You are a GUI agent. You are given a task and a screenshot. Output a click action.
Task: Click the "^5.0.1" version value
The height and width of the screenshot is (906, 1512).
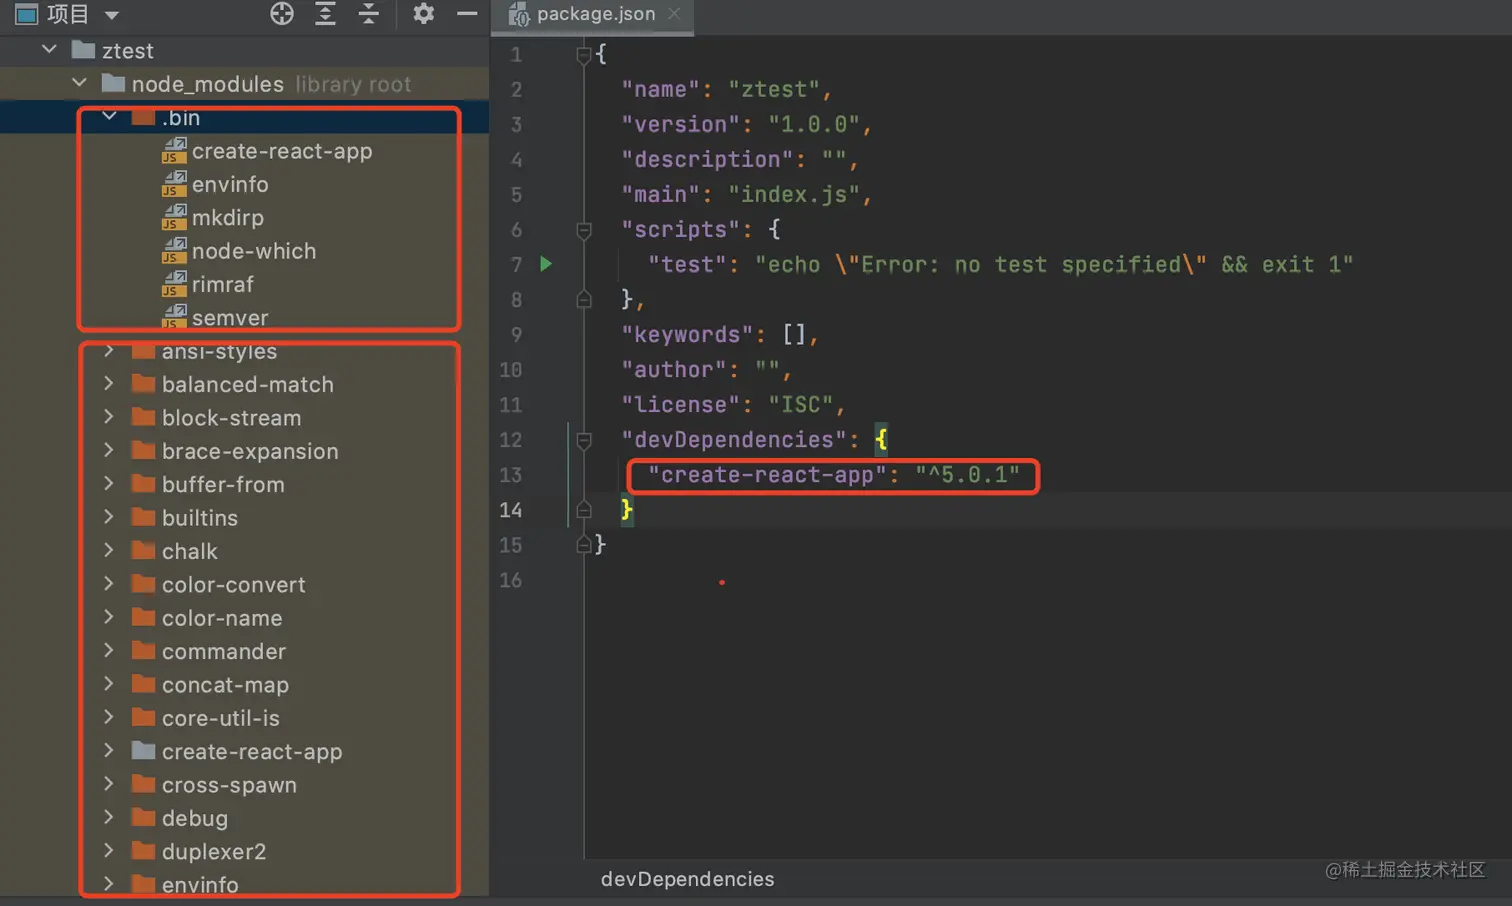coord(968,475)
